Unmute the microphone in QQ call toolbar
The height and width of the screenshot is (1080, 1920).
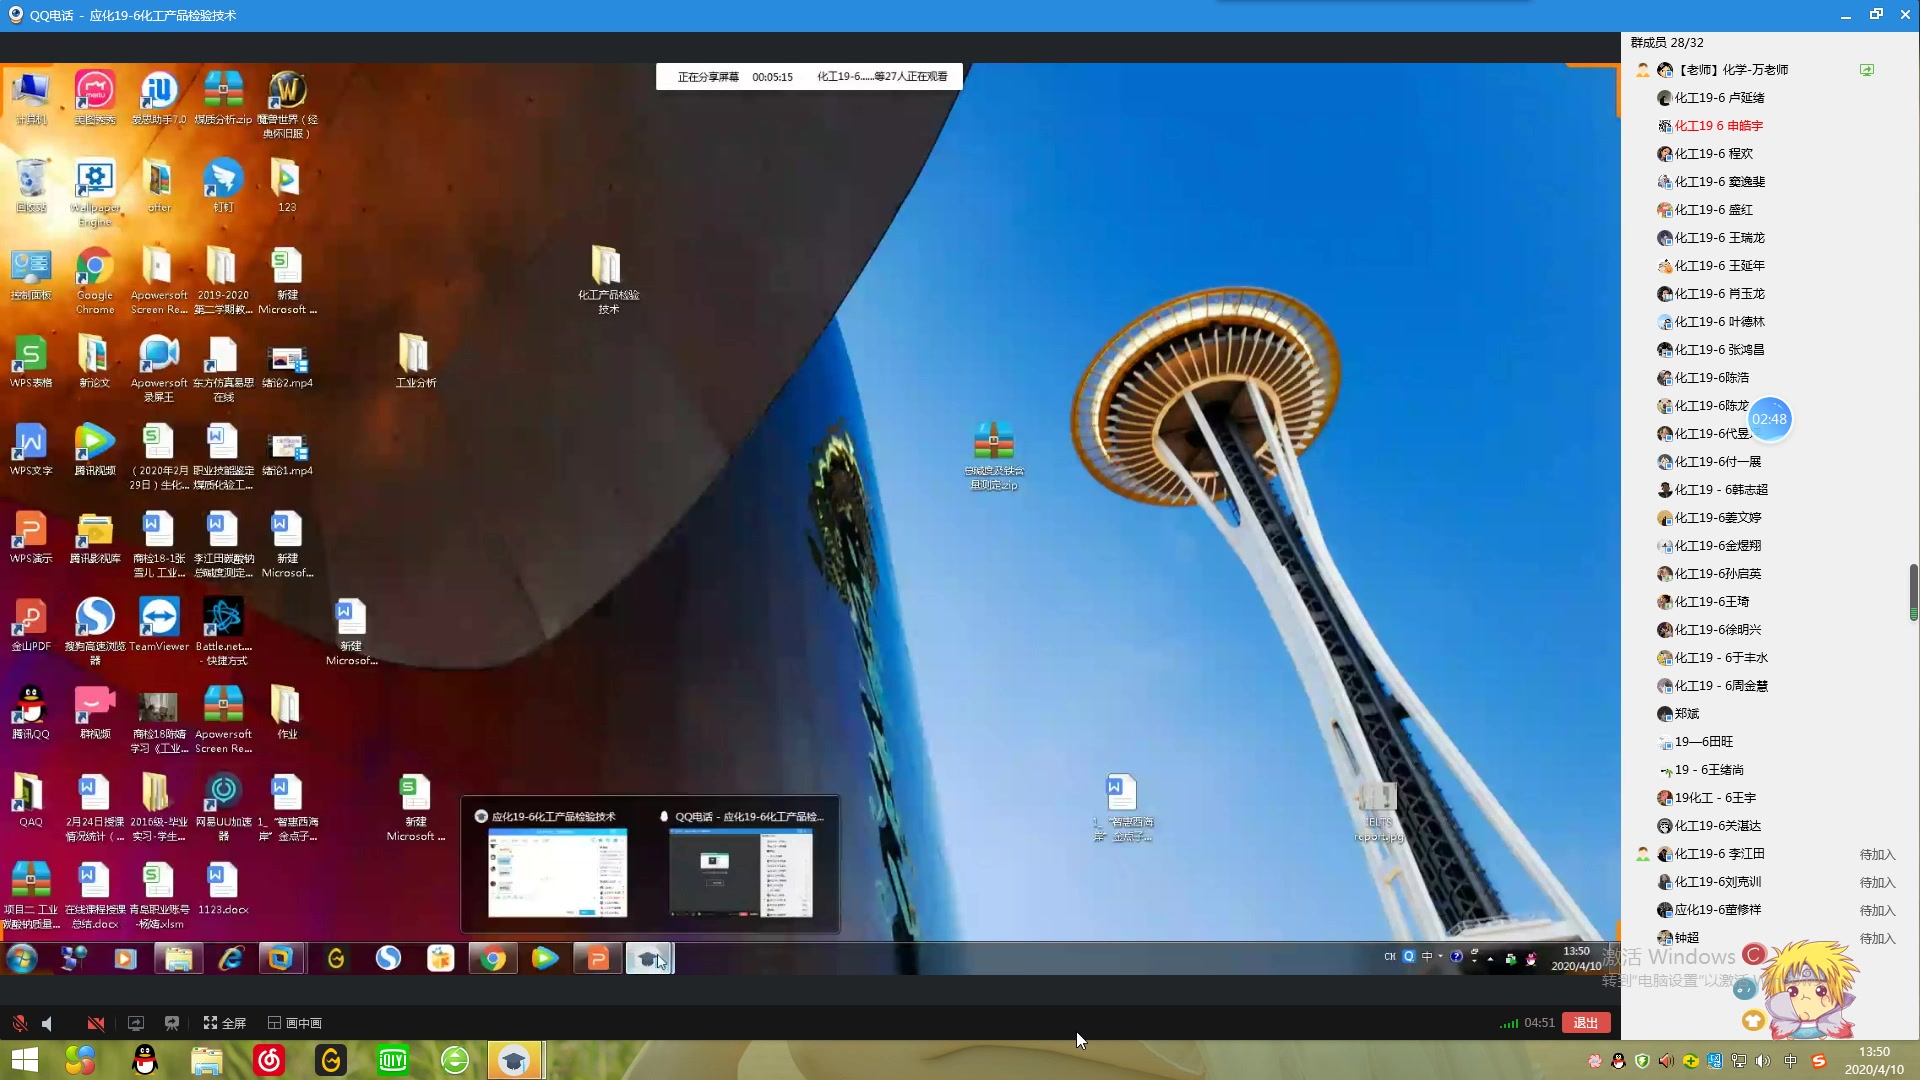[19, 1023]
